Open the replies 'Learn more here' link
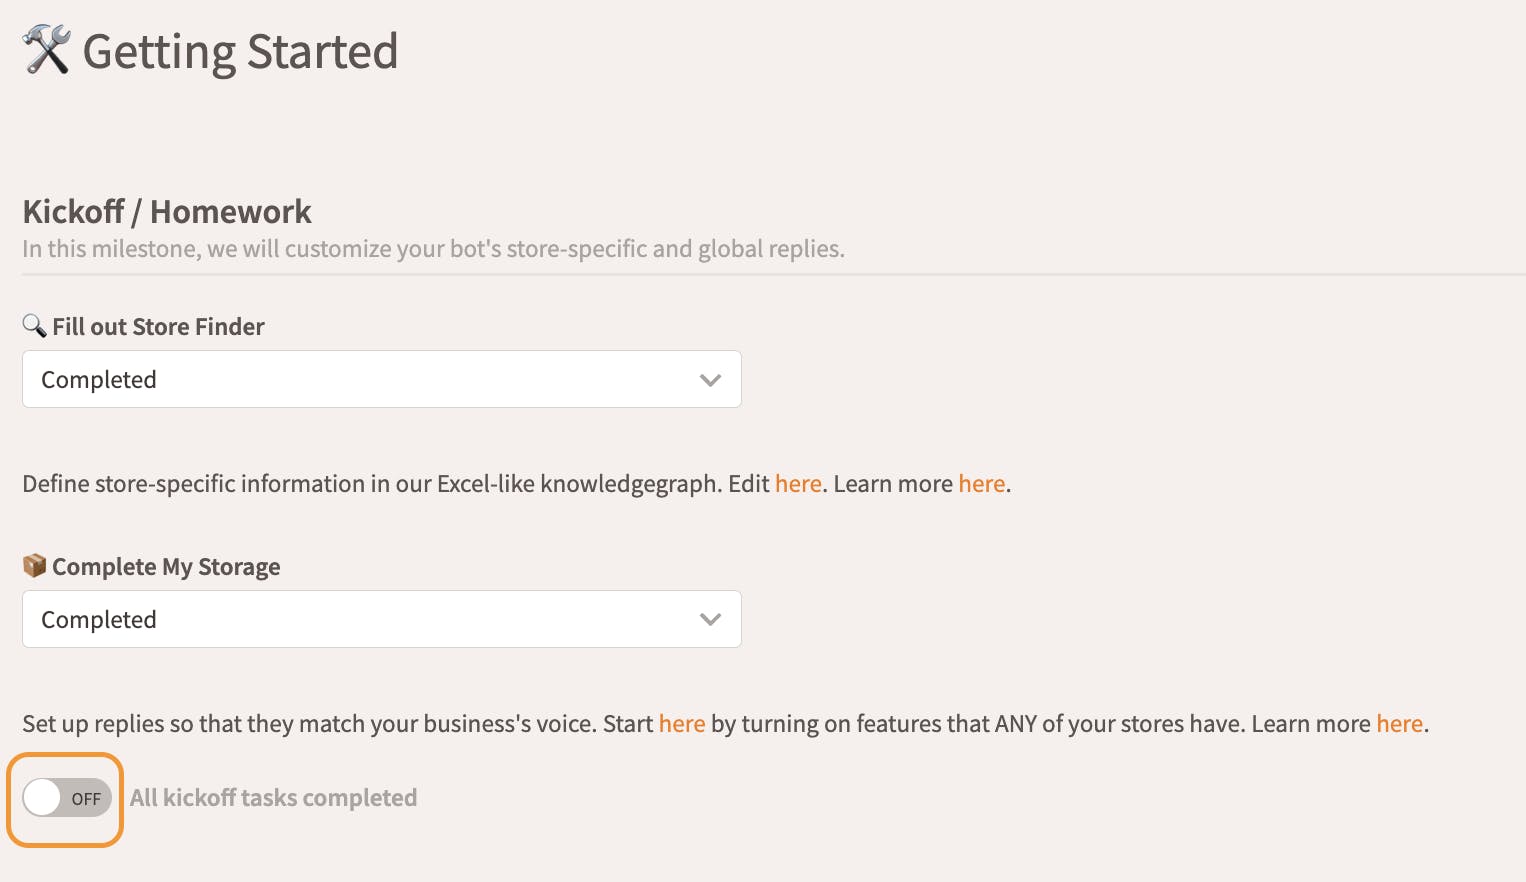Image resolution: width=1526 pixels, height=882 pixels. pos(1399,724)
